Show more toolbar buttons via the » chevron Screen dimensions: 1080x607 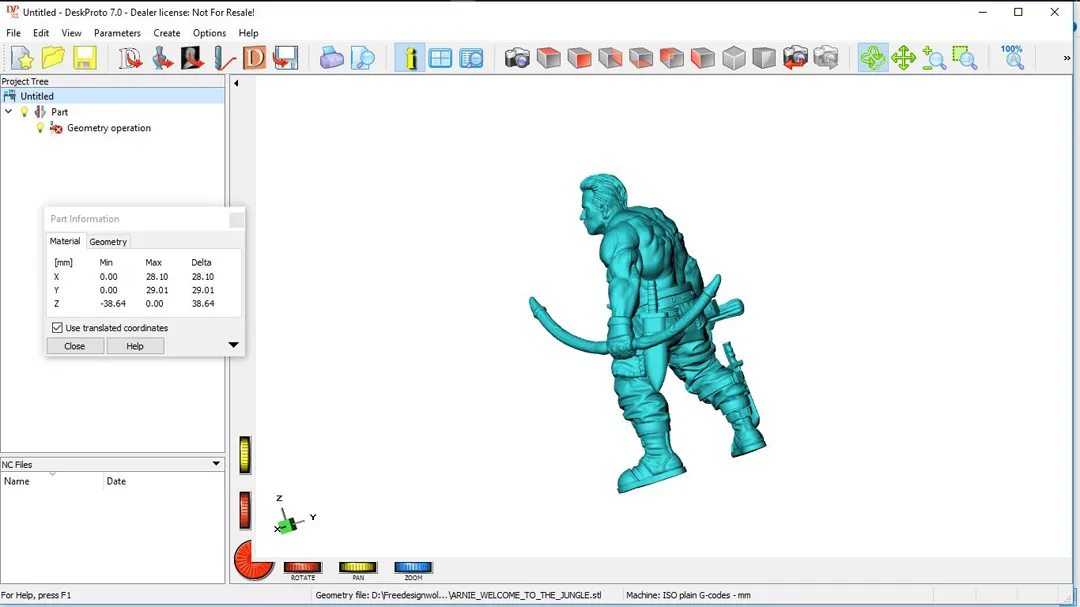point(1067,59)
